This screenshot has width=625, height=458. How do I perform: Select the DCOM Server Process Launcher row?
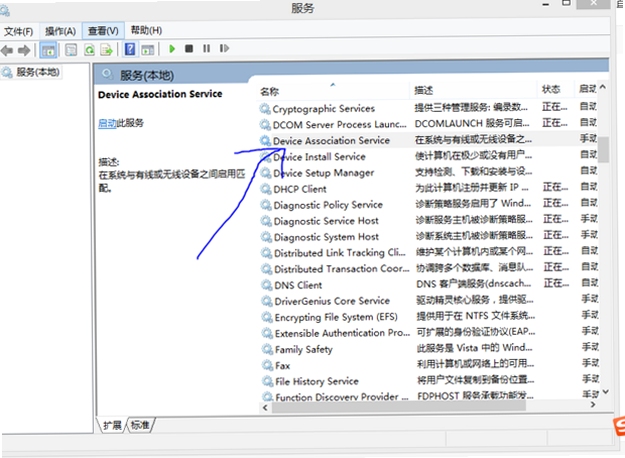pyautogui.click(x=428, y=124)
